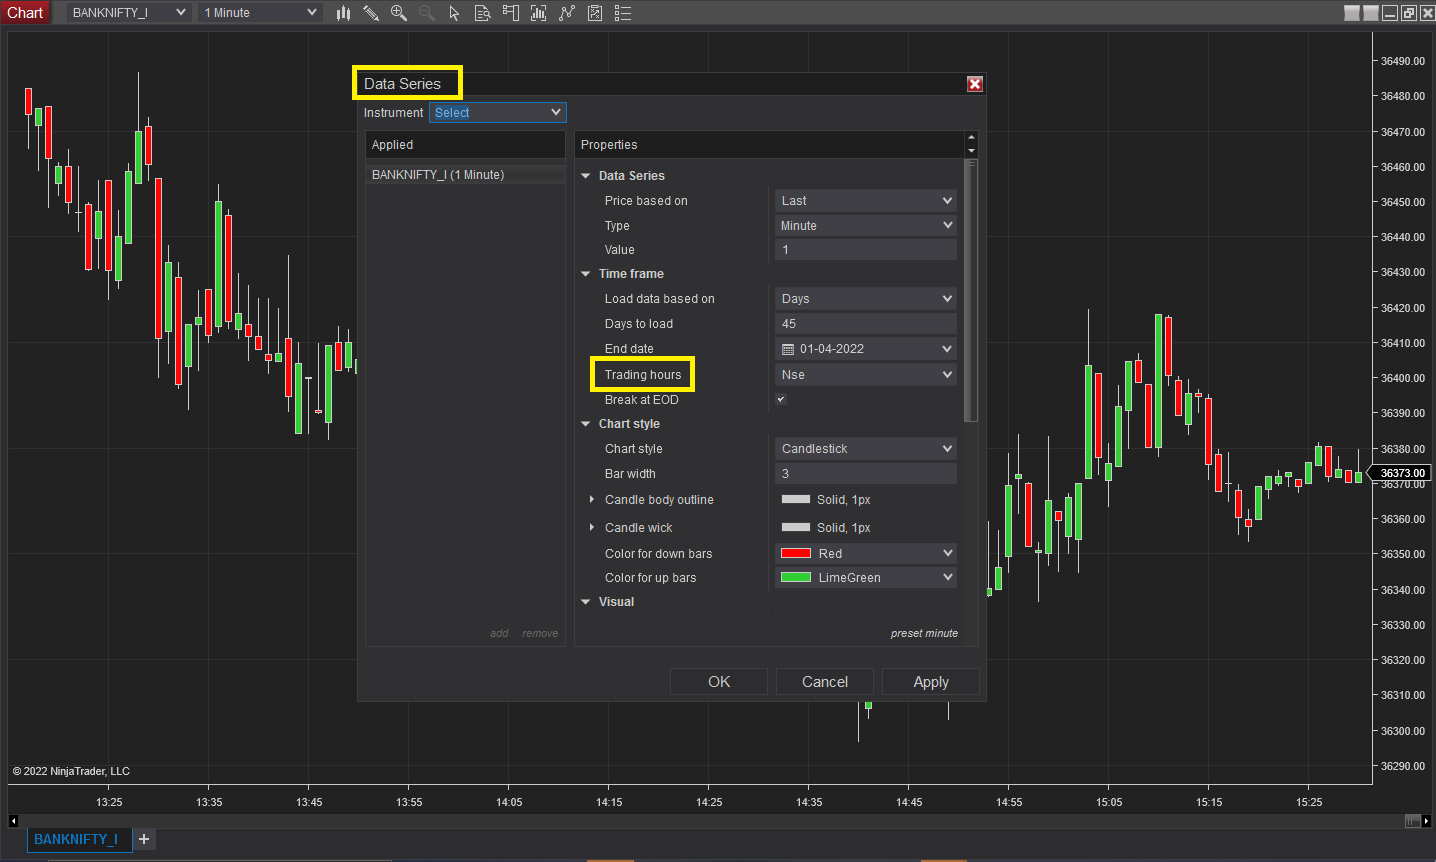1436x862 pixels.
Task: Collapse the Data Series properties section
Action: (586, 176)
